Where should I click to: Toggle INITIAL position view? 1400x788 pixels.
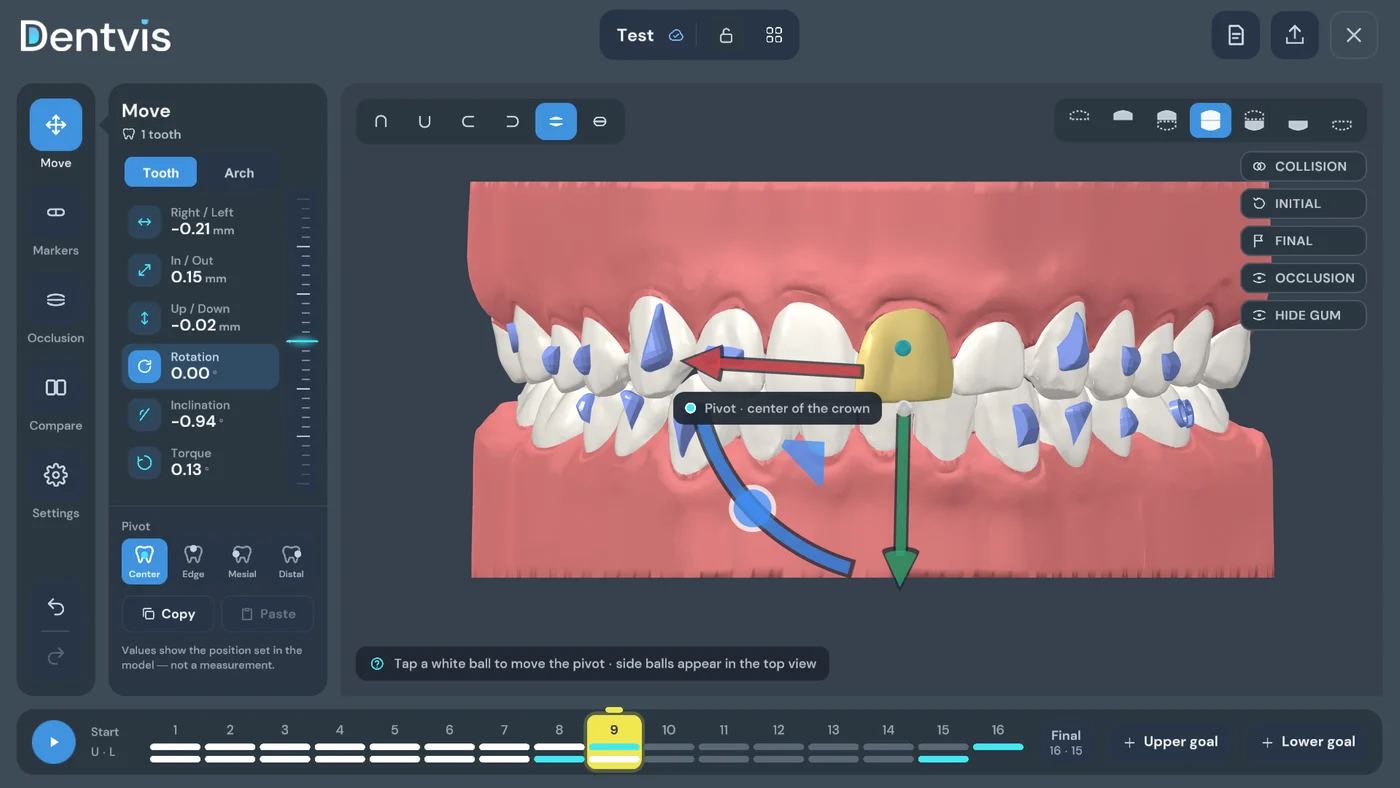click(x=1303, y=203)
